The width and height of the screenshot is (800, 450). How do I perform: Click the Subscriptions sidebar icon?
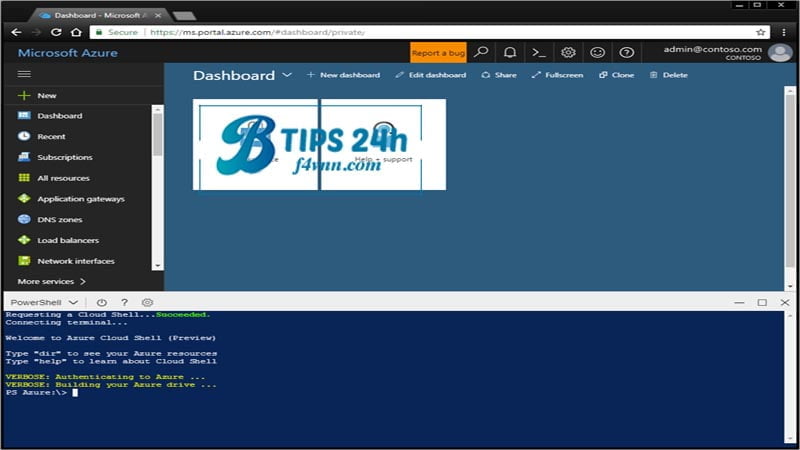24,157
